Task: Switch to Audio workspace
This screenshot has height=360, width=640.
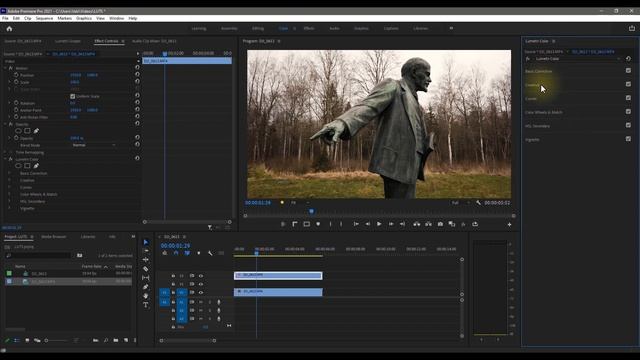Action: (334, 29)
